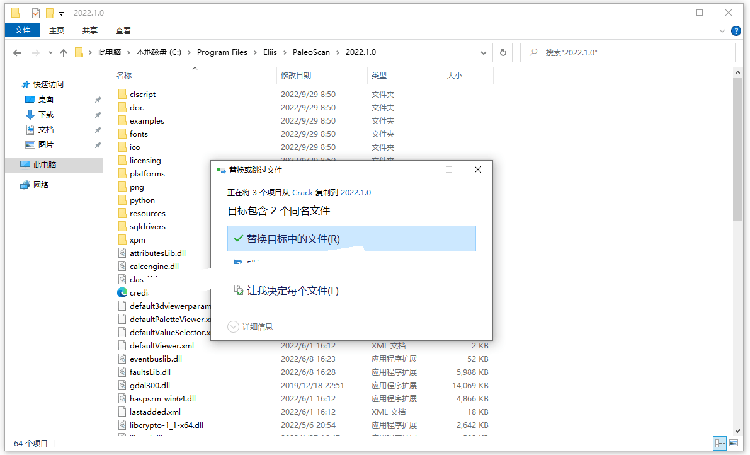Select the ico folder
This screenshot has height=455, width=750.
[x=129, y=147]
